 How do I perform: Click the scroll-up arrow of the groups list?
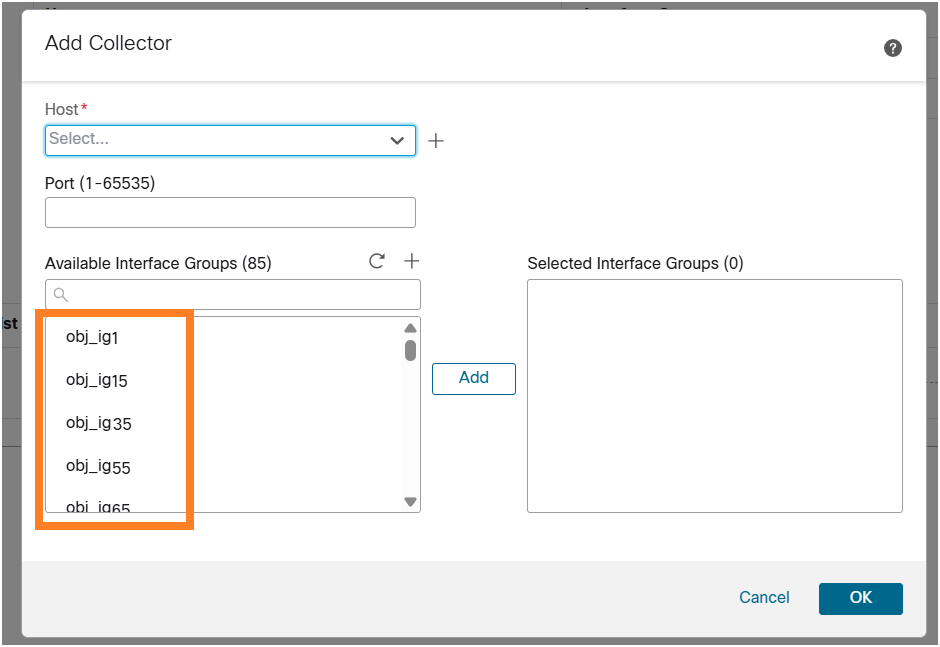coord(410,327)
